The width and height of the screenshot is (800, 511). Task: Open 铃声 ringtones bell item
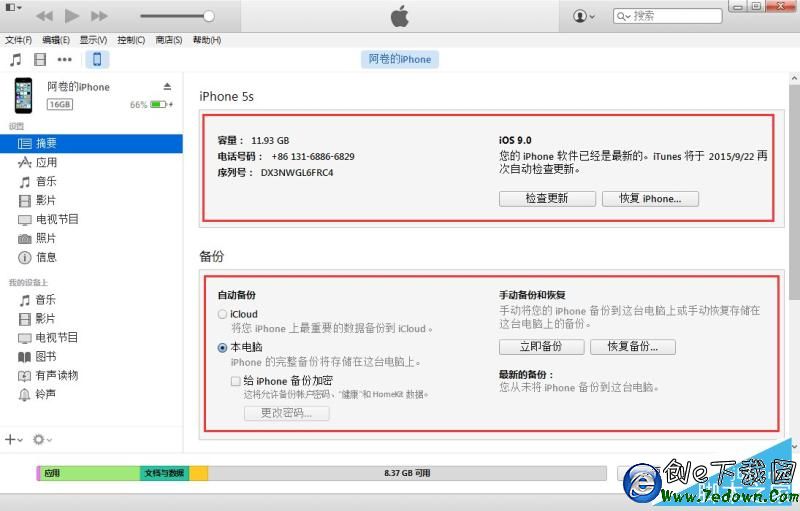click(x=37, y=395)
